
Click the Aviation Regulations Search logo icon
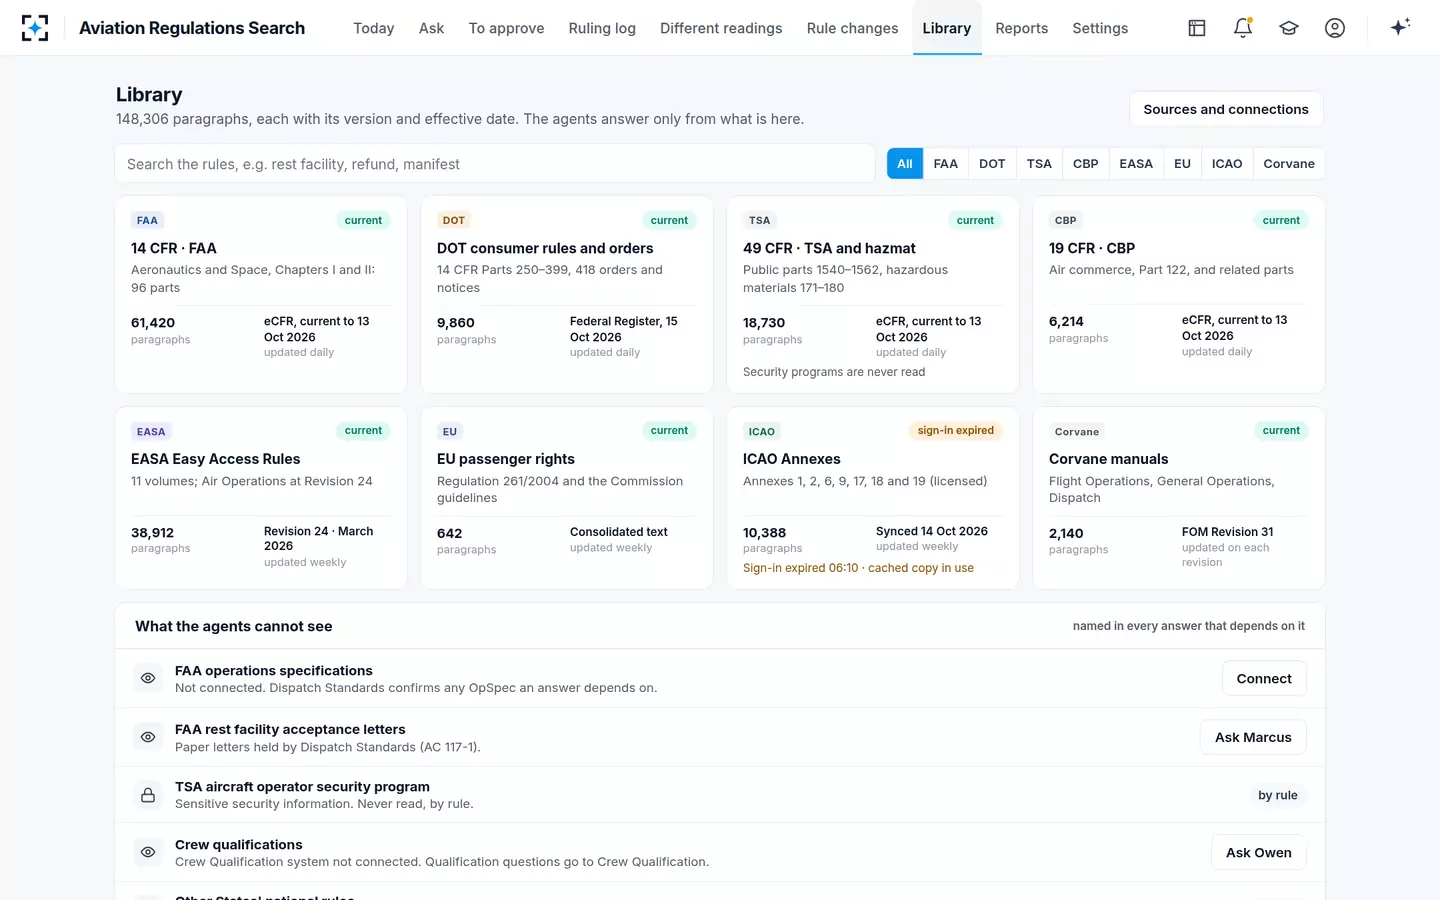tap(35, 28)
